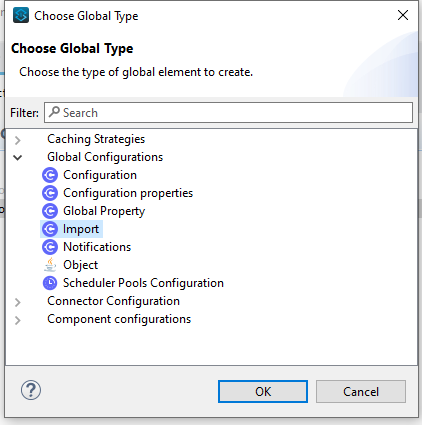Expand the Connector Configuration node
This screenshot has width=422, height=425.
point(18,302)
